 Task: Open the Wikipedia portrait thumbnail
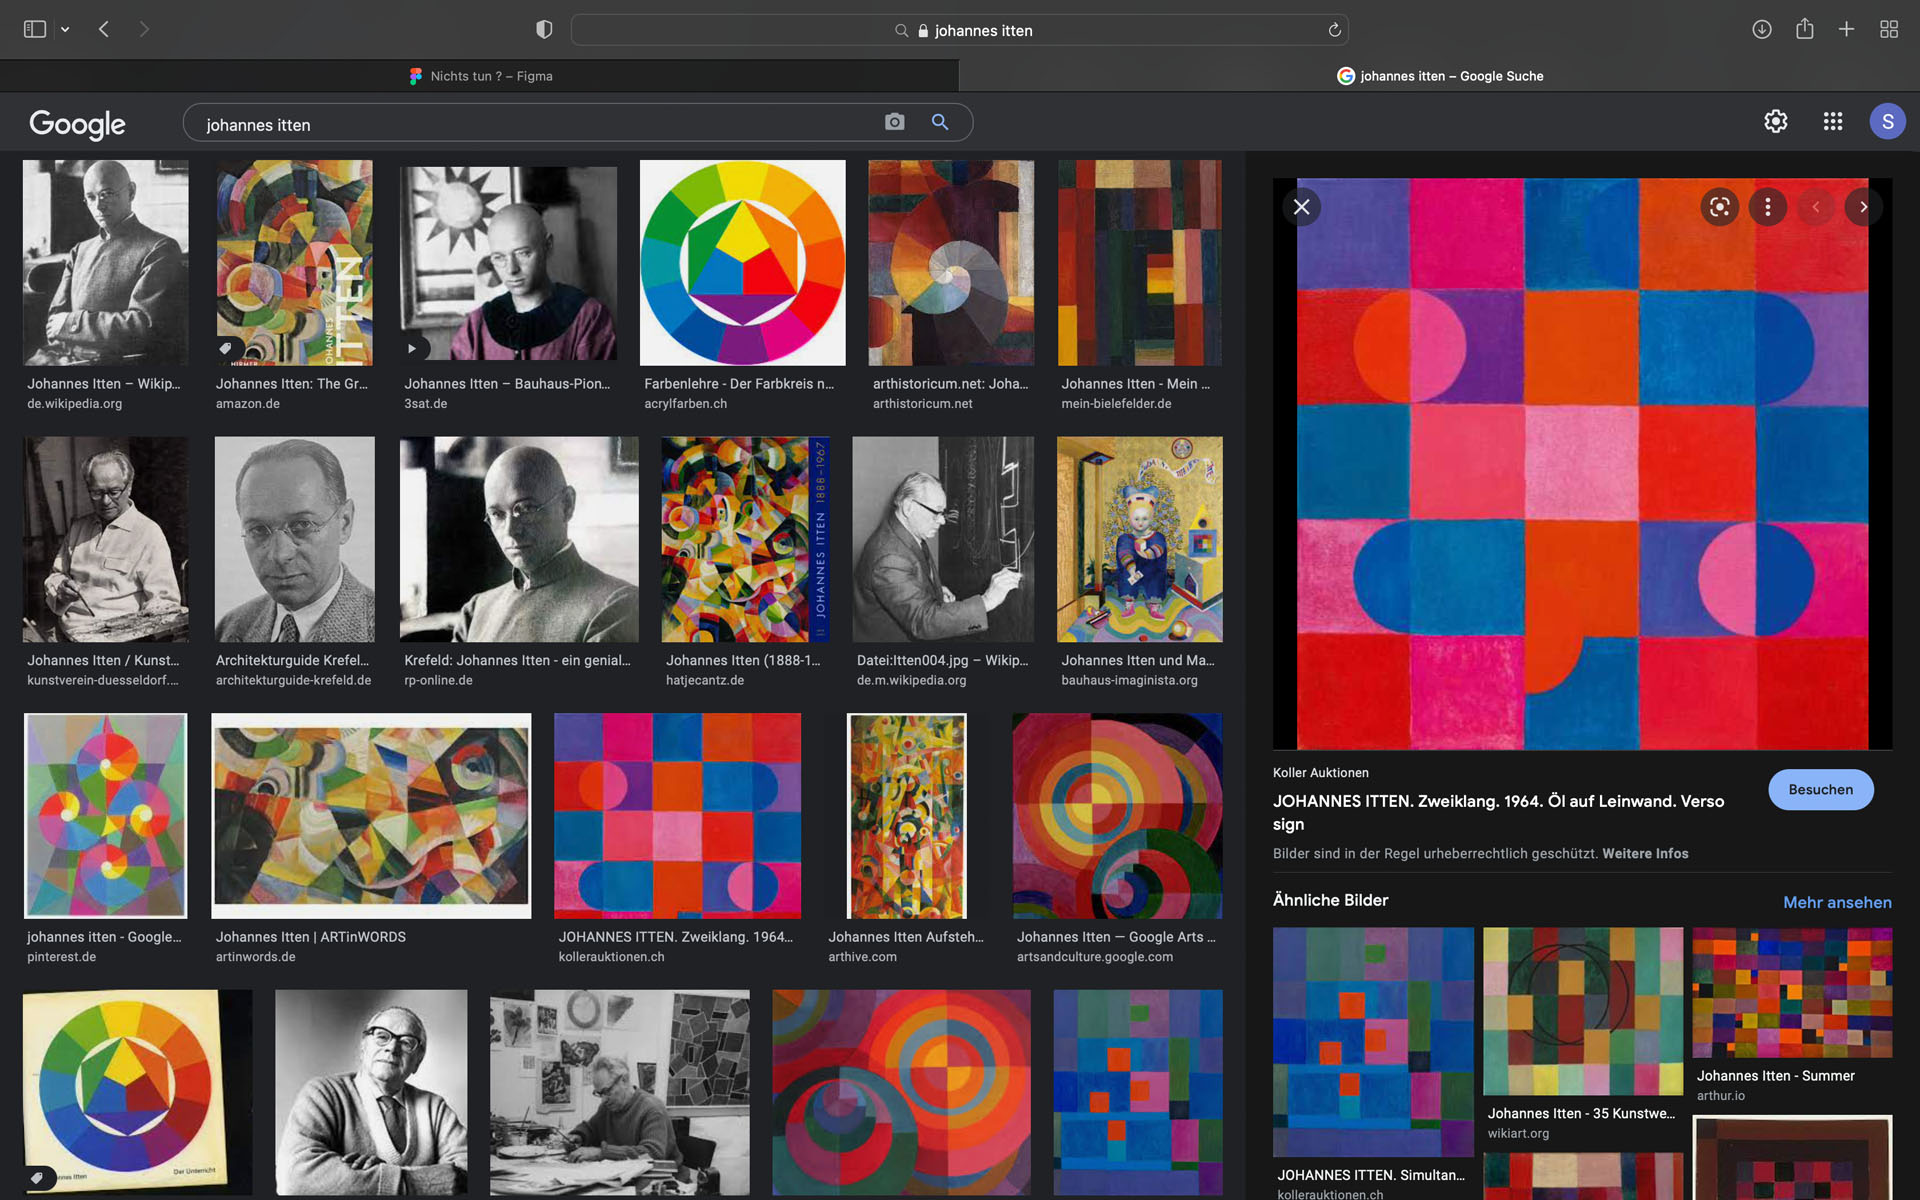click(105, 263)
